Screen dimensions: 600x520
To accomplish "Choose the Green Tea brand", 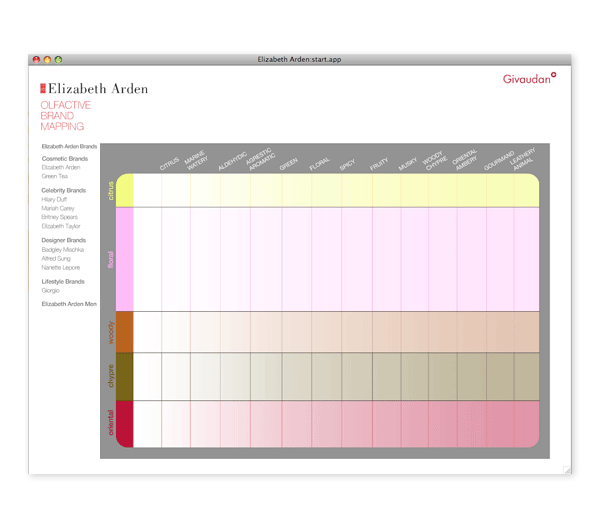I will (54, 176).
